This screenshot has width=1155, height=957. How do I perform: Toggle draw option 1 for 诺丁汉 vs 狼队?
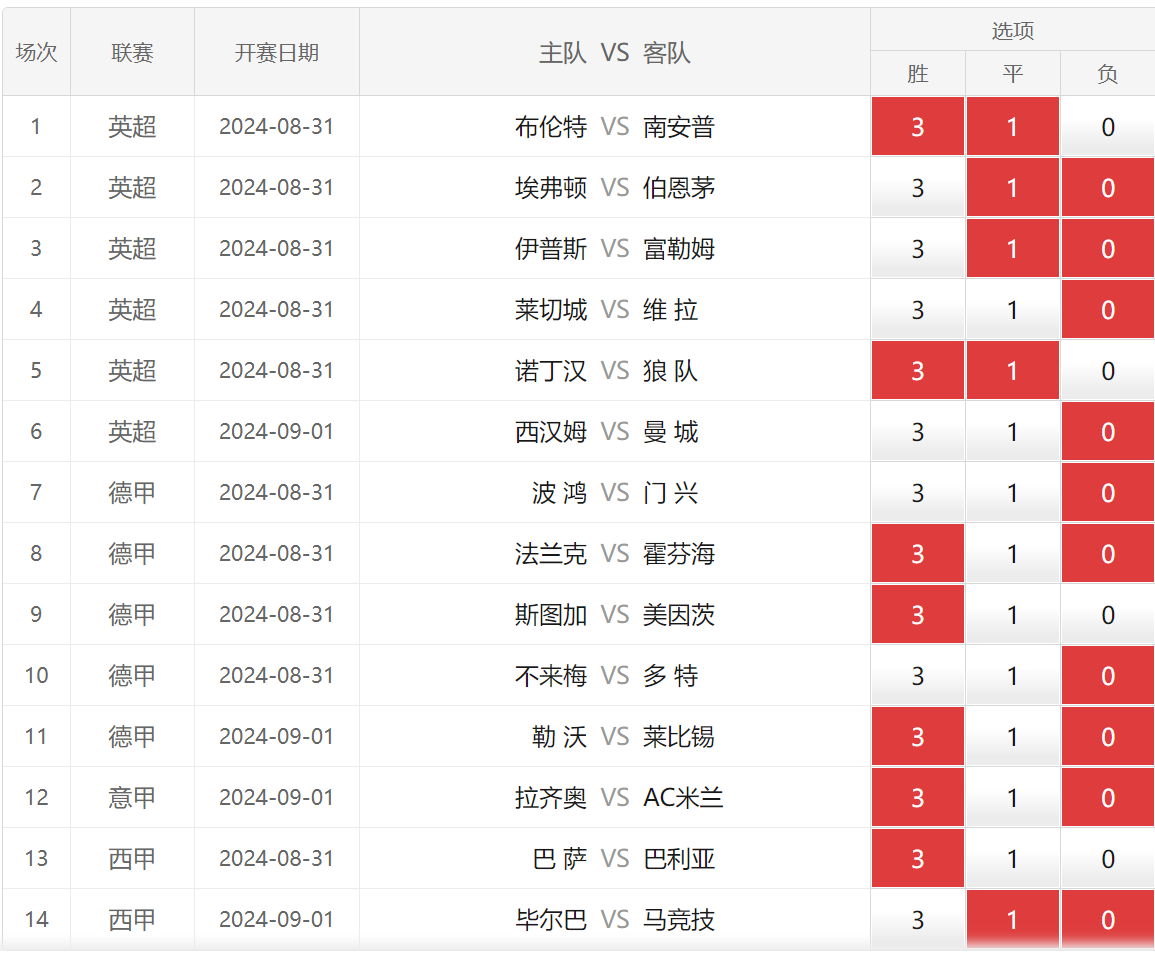pyautogui.click(x=1012, y=370)
